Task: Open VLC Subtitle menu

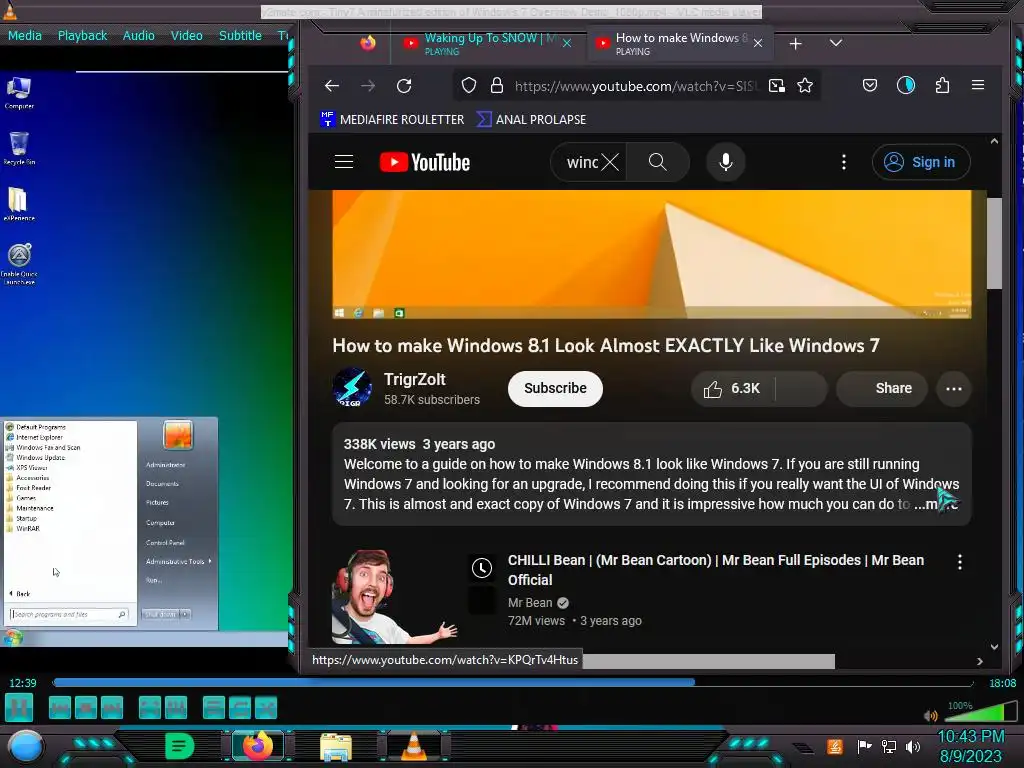Action: (x=240, y=36)
